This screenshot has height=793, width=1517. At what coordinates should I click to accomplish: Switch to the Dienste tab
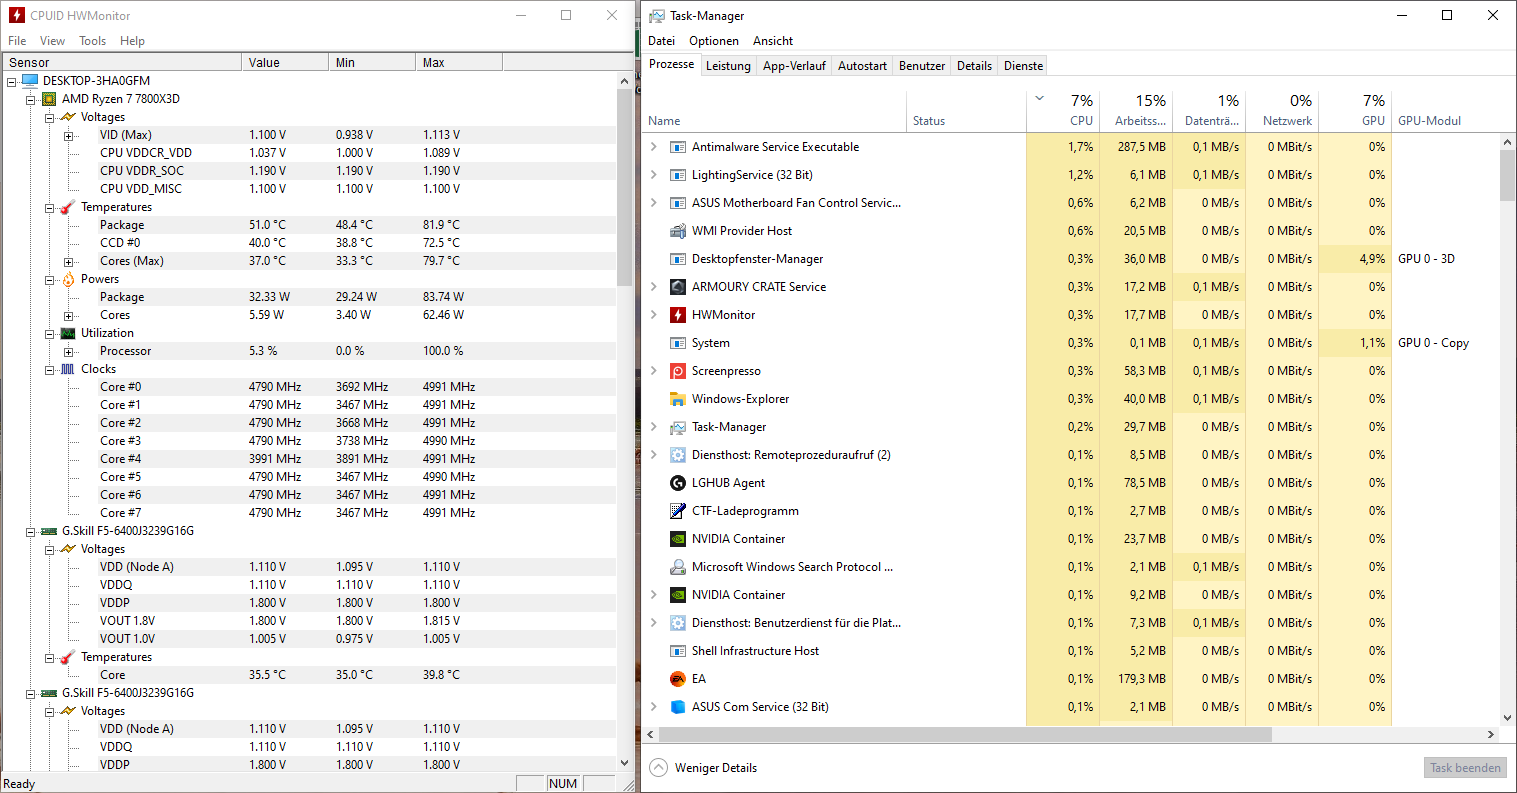pyautogui.click(x=1023, y=66)
